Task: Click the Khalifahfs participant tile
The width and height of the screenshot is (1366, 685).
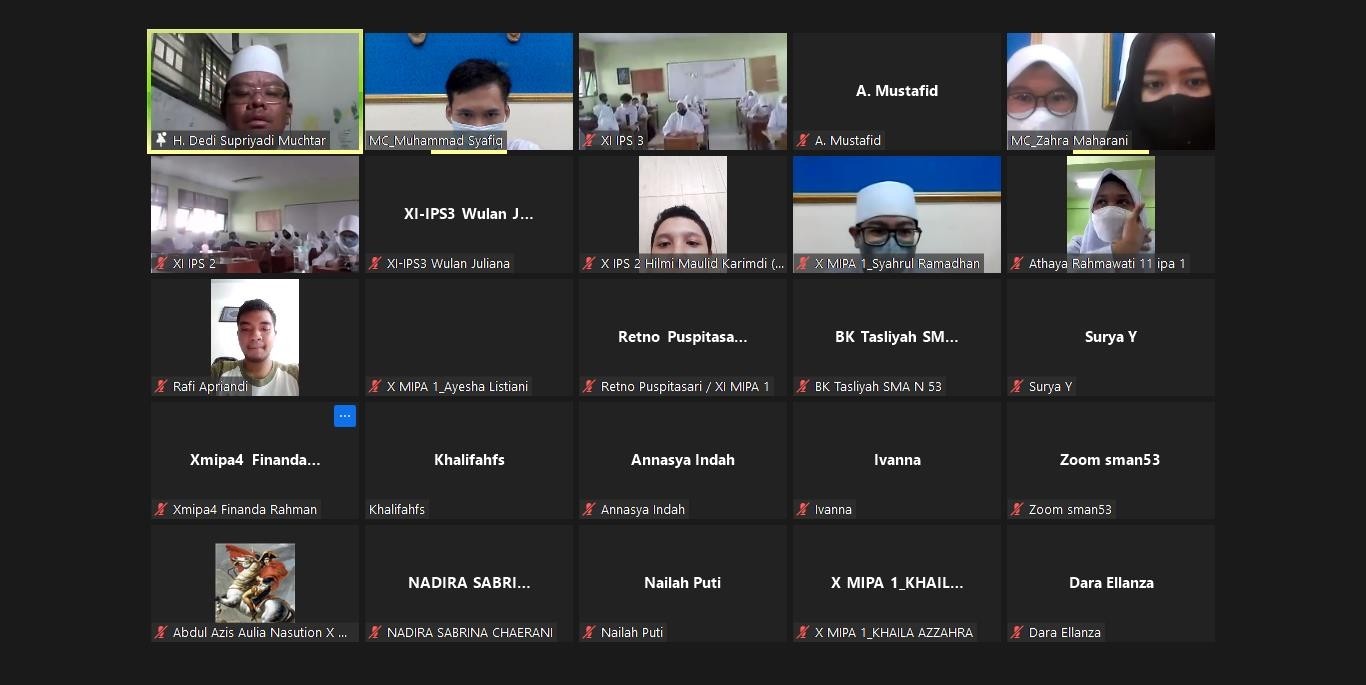Action: (x=468, y=460)
